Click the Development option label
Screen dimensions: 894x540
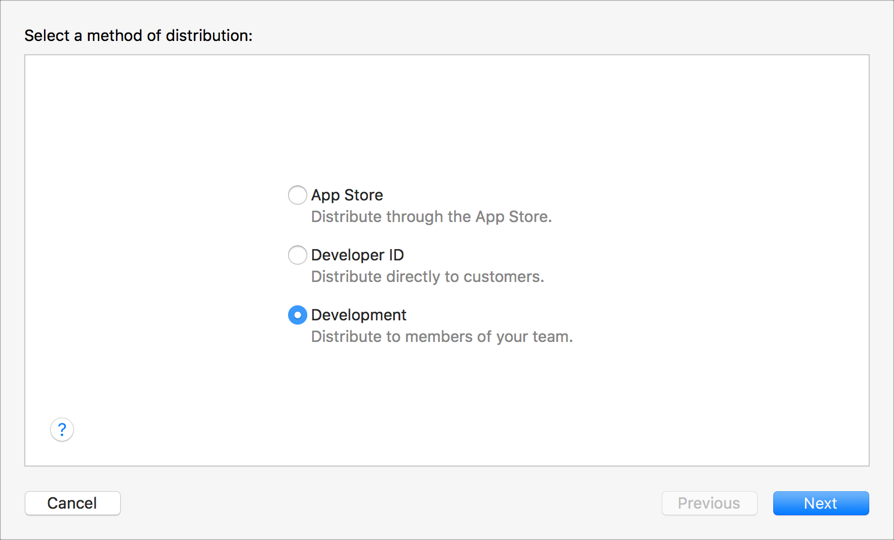click(358, 315)
